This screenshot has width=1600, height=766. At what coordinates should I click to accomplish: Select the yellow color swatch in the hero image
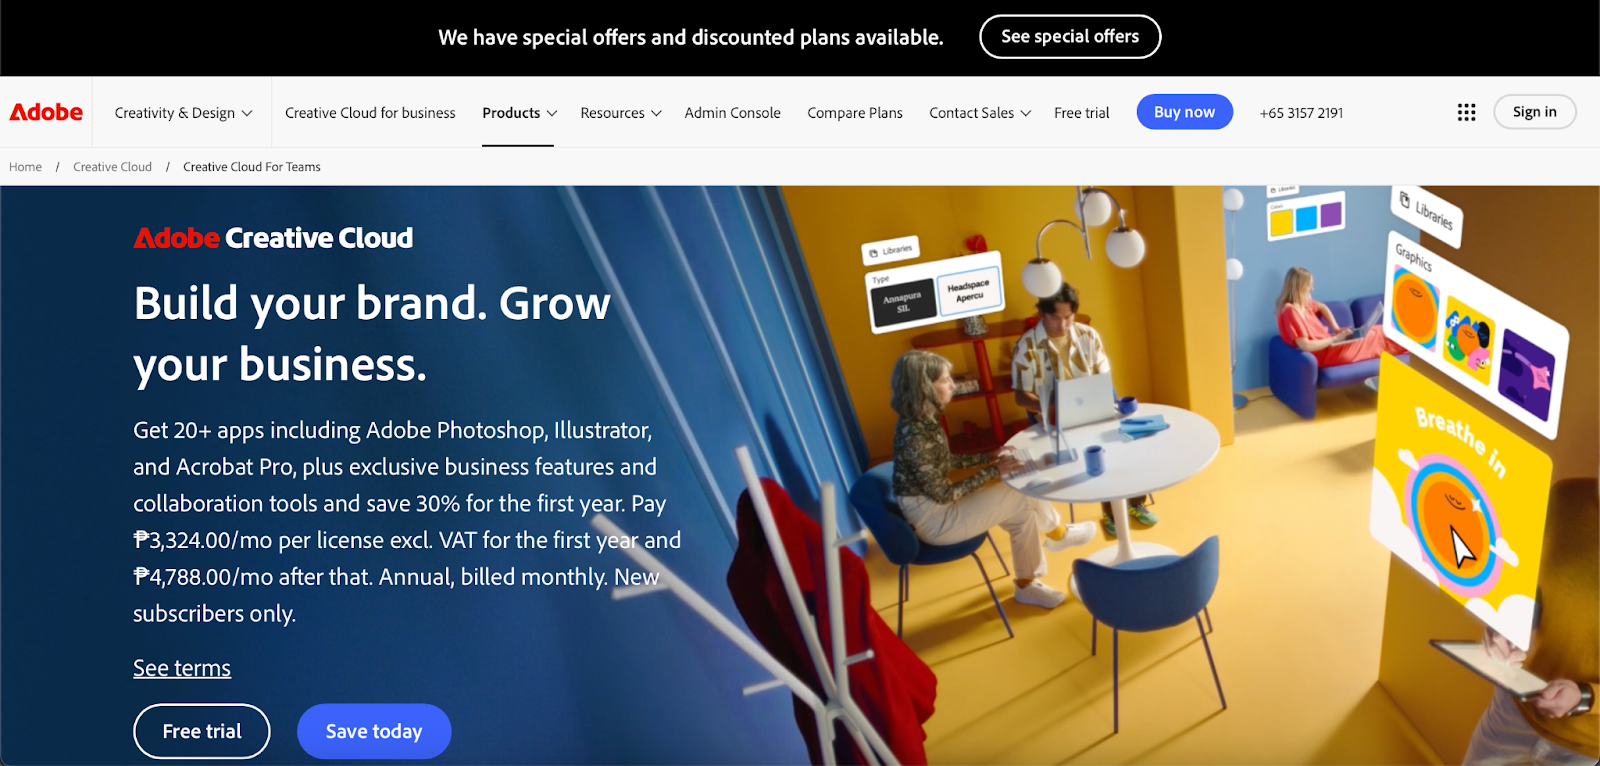[1281, 221]
